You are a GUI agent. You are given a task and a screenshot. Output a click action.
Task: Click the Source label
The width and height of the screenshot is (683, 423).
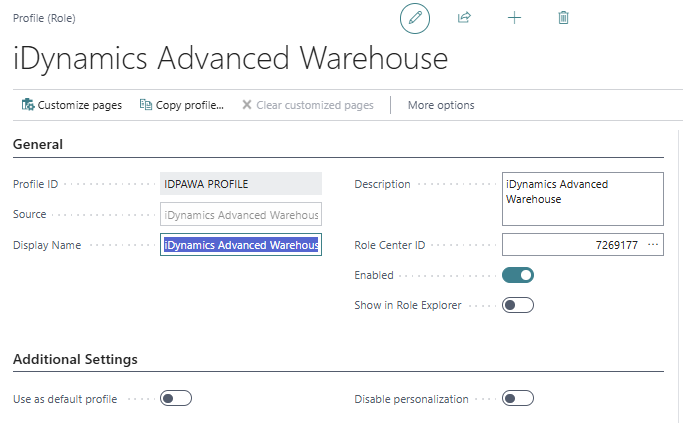tap(29, 214)
